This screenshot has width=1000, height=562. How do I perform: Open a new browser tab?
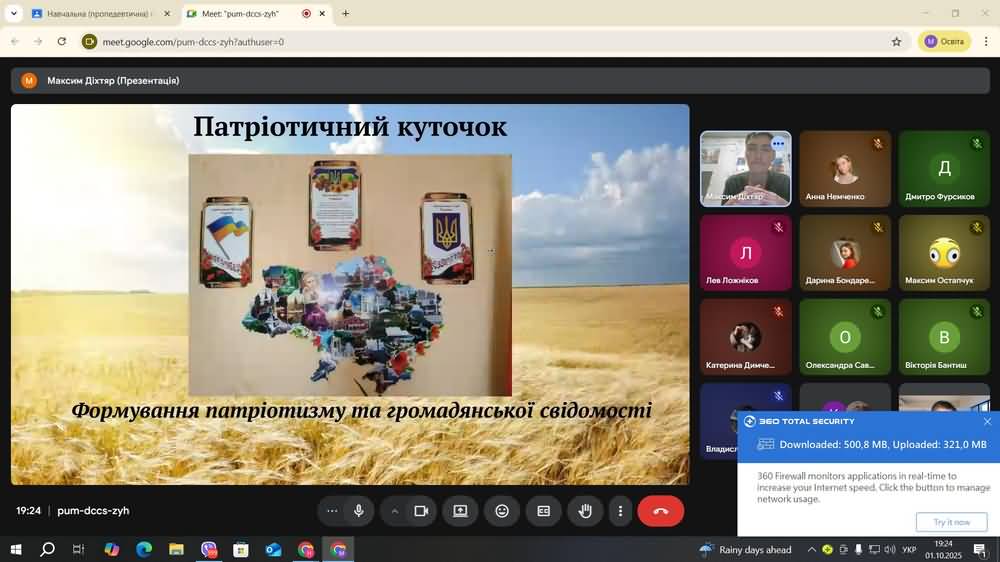coord(346,14)
